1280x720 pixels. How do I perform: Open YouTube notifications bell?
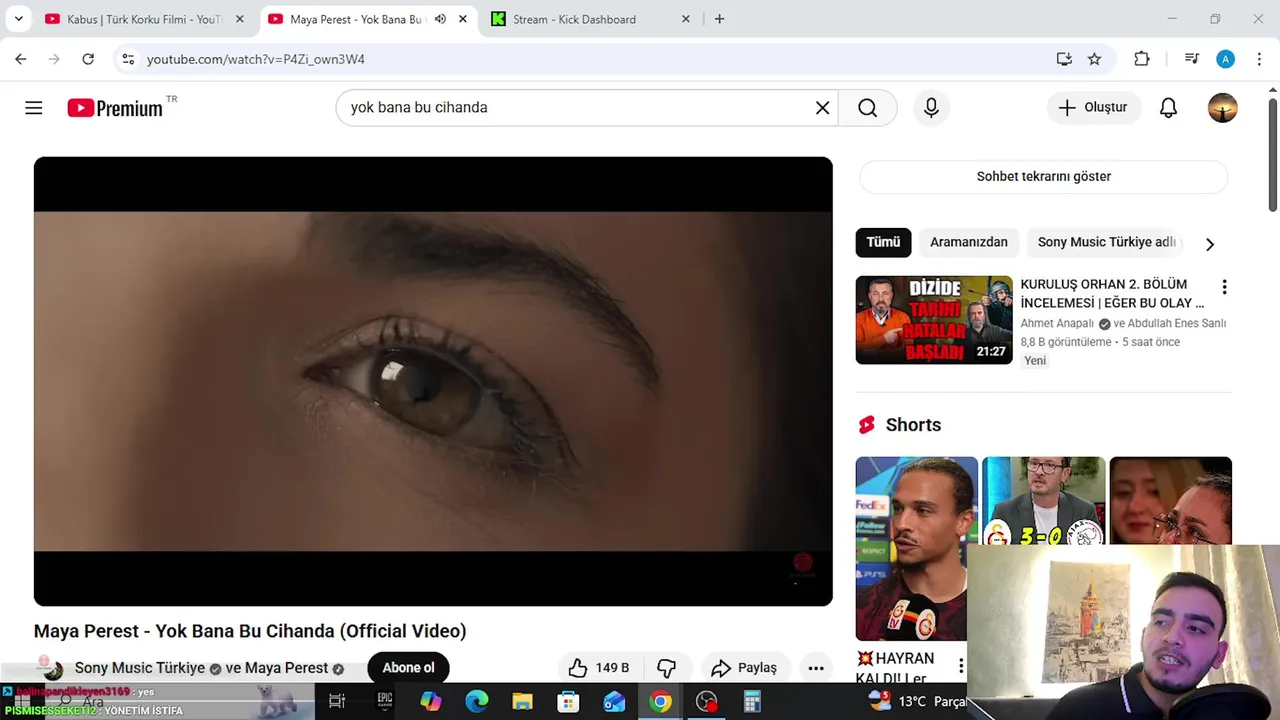[x=1168, y=108]
